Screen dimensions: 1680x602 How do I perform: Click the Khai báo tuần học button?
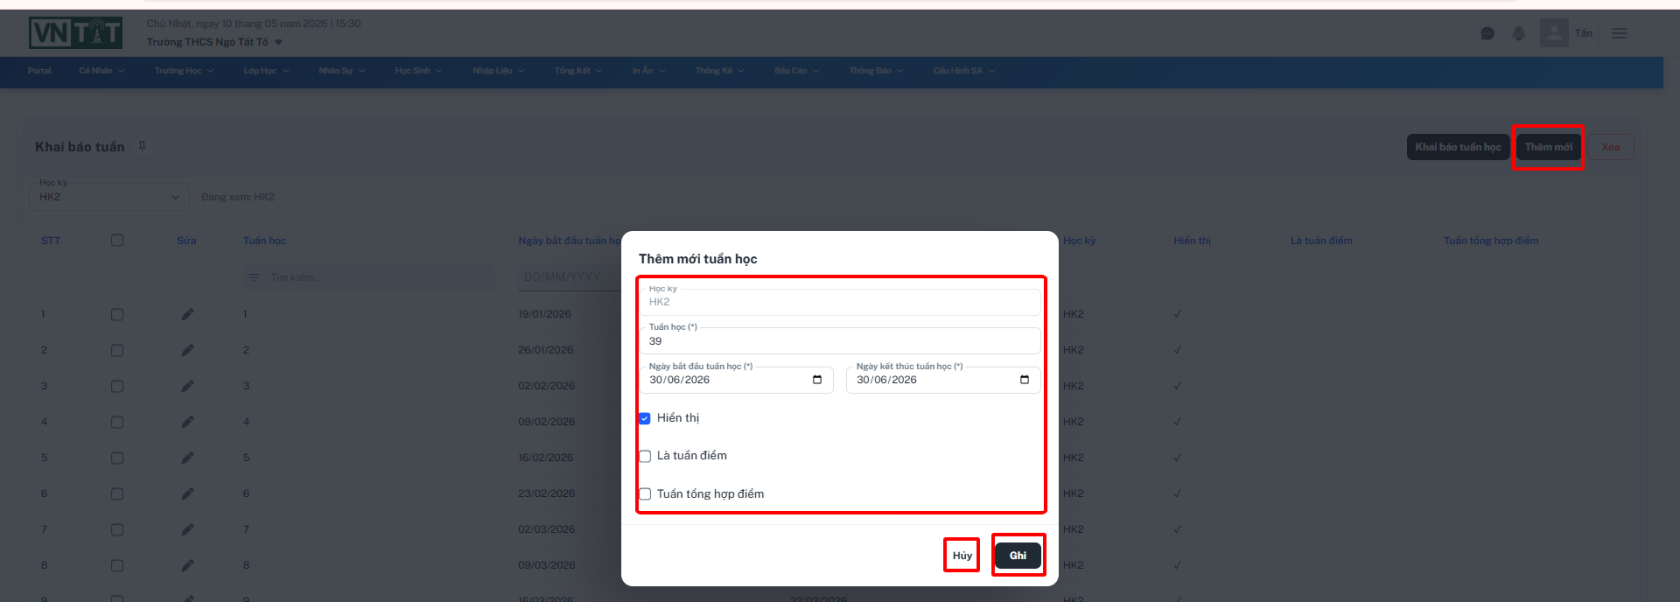click(1458, 147)
